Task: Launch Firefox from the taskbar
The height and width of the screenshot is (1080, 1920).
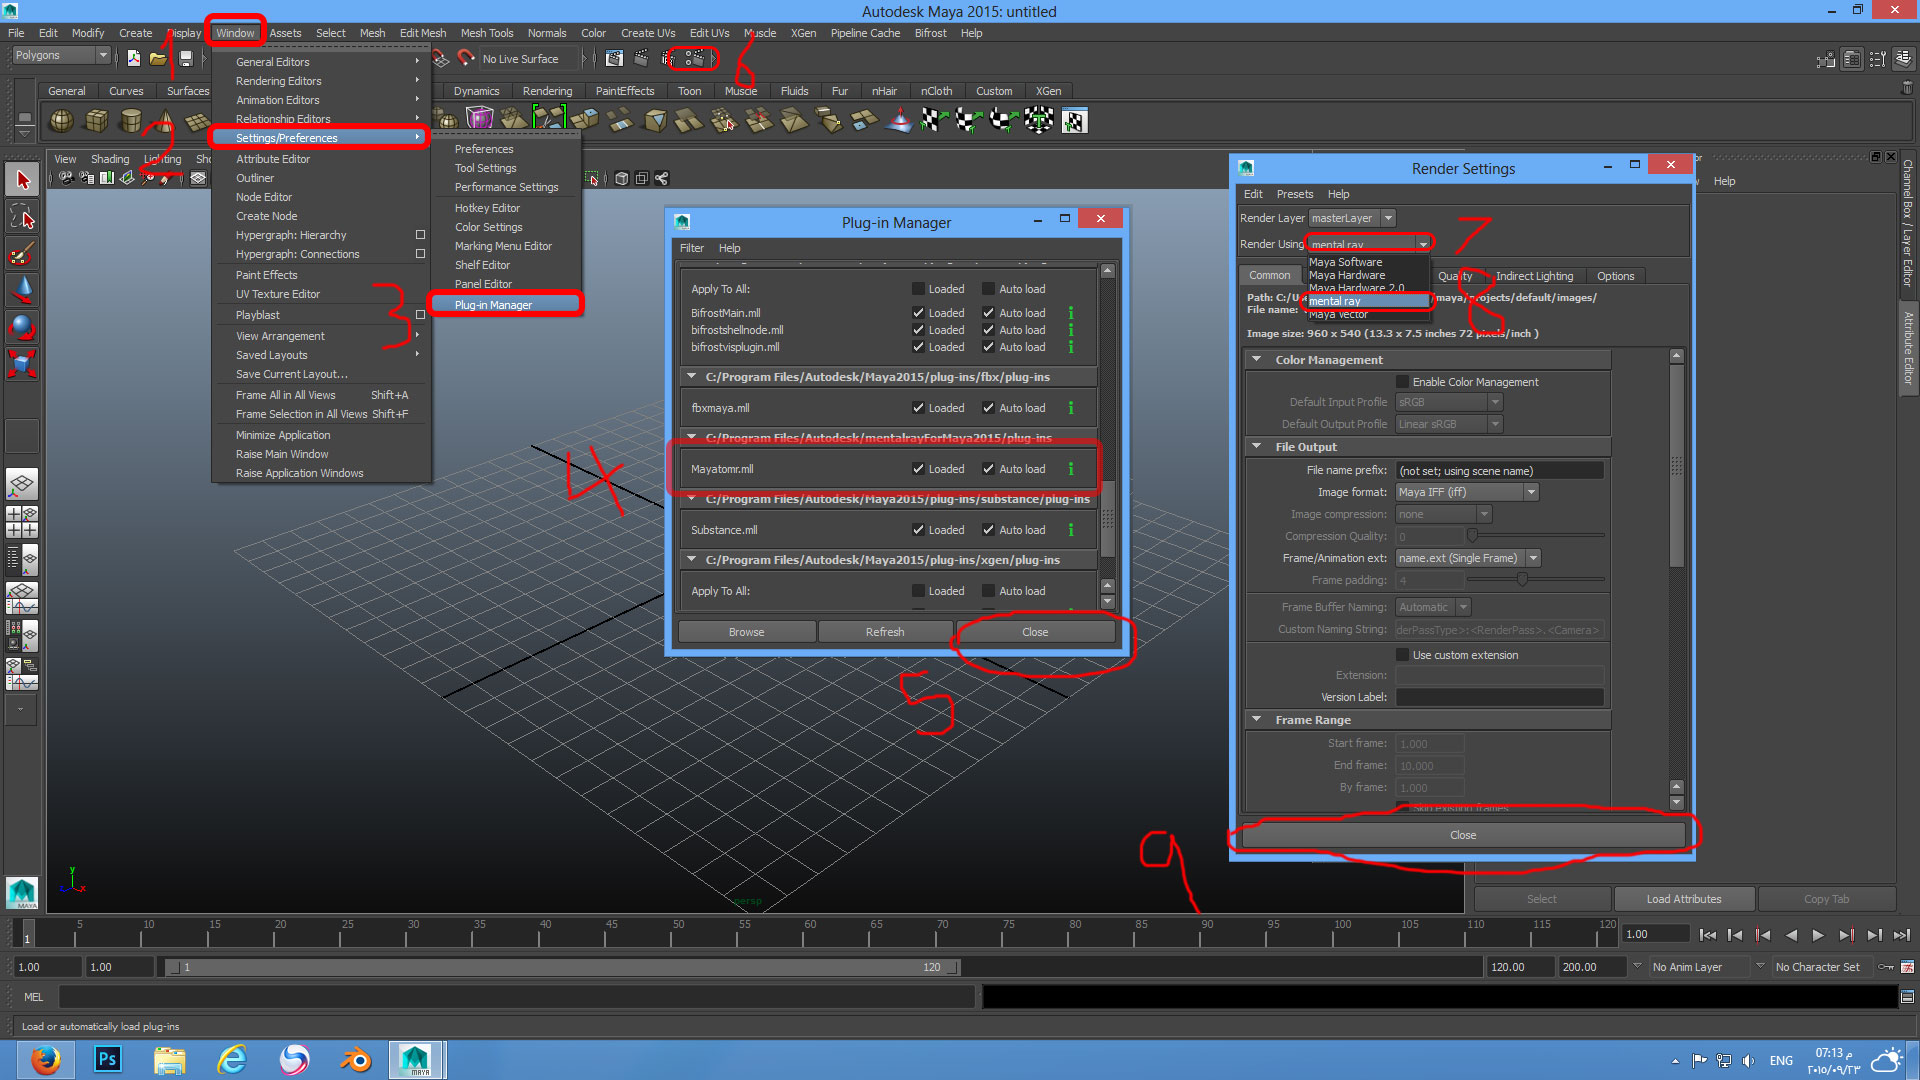Action: 45,1059
